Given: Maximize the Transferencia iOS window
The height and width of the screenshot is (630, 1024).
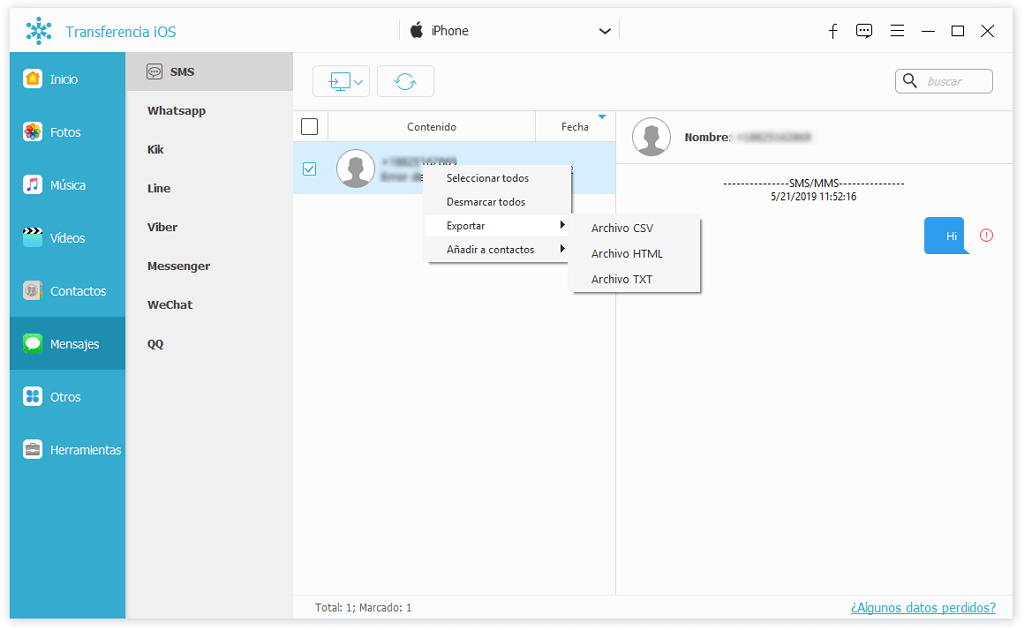Looking at the screenshot, I should pos(957,31).
